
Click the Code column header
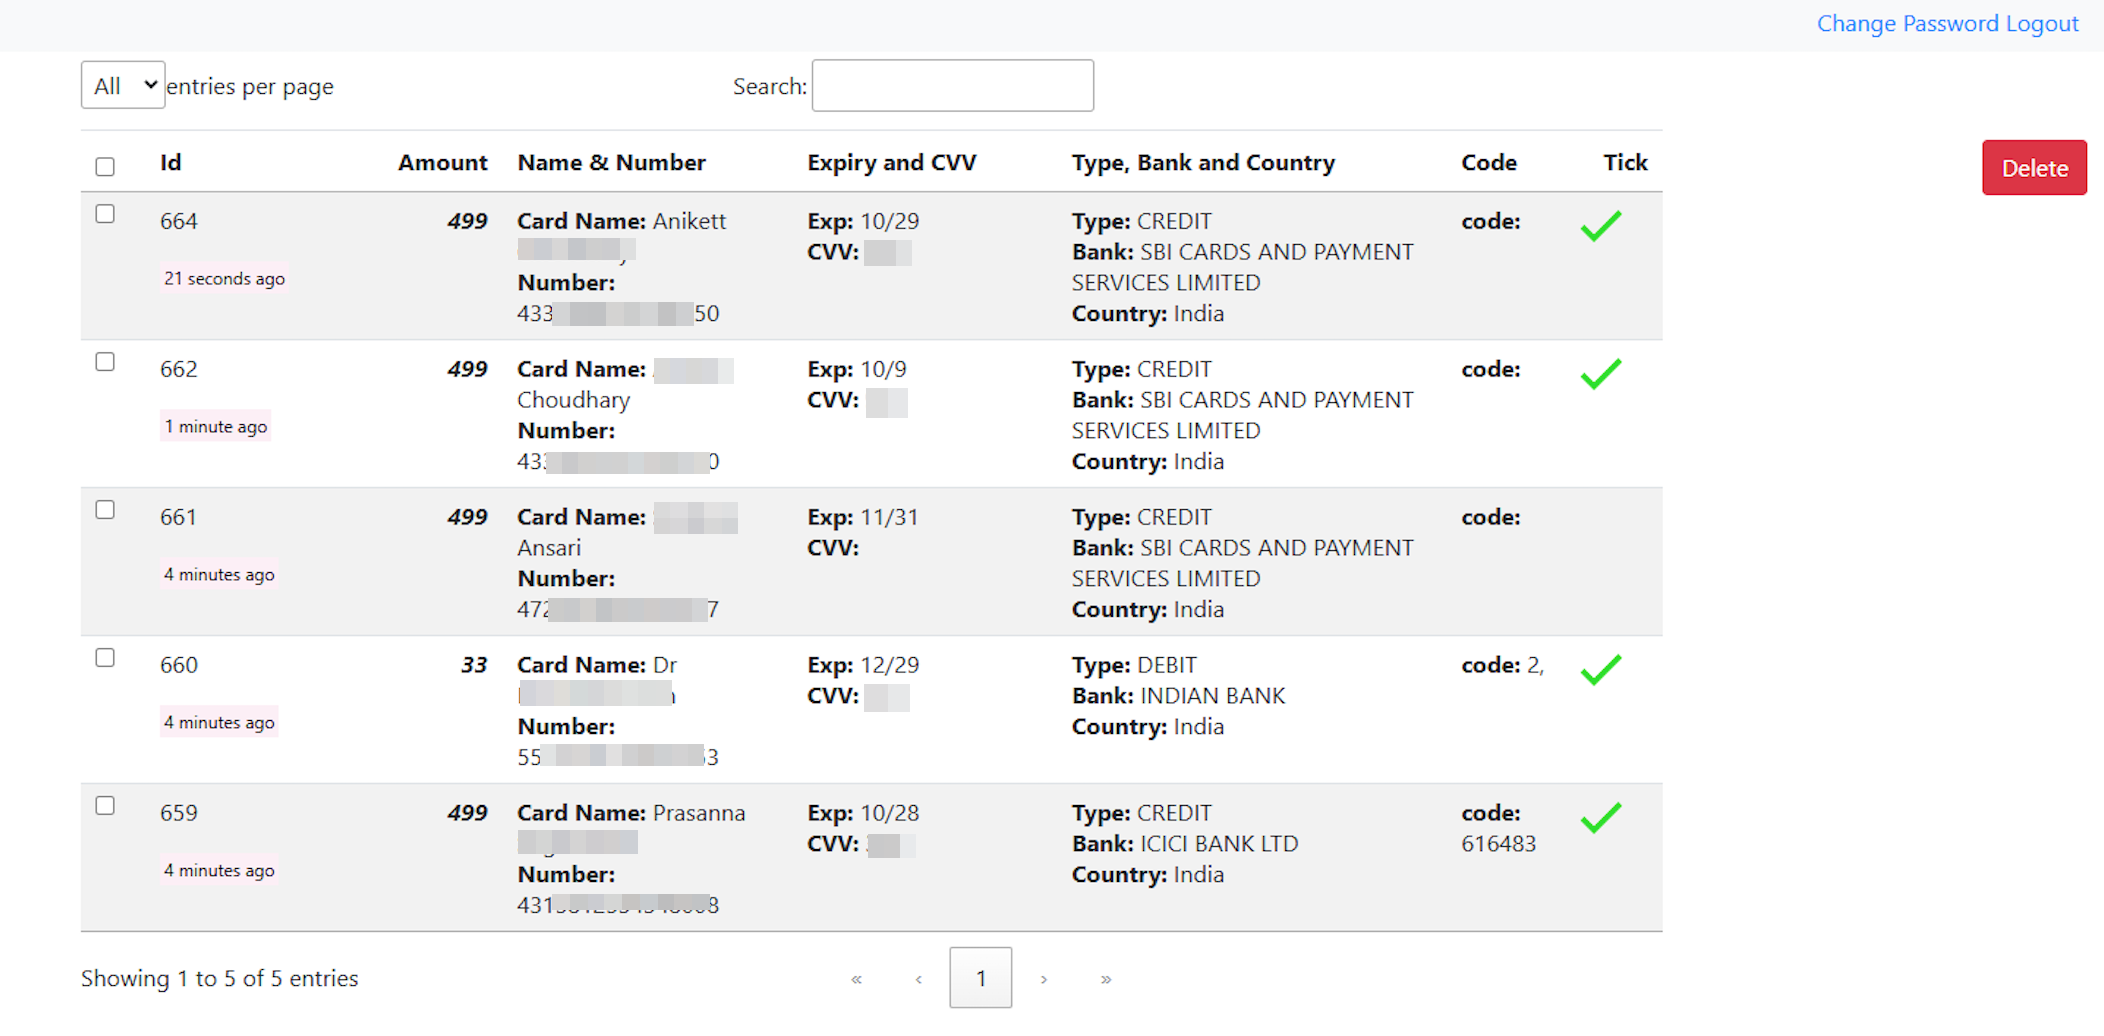[1489, 162]
